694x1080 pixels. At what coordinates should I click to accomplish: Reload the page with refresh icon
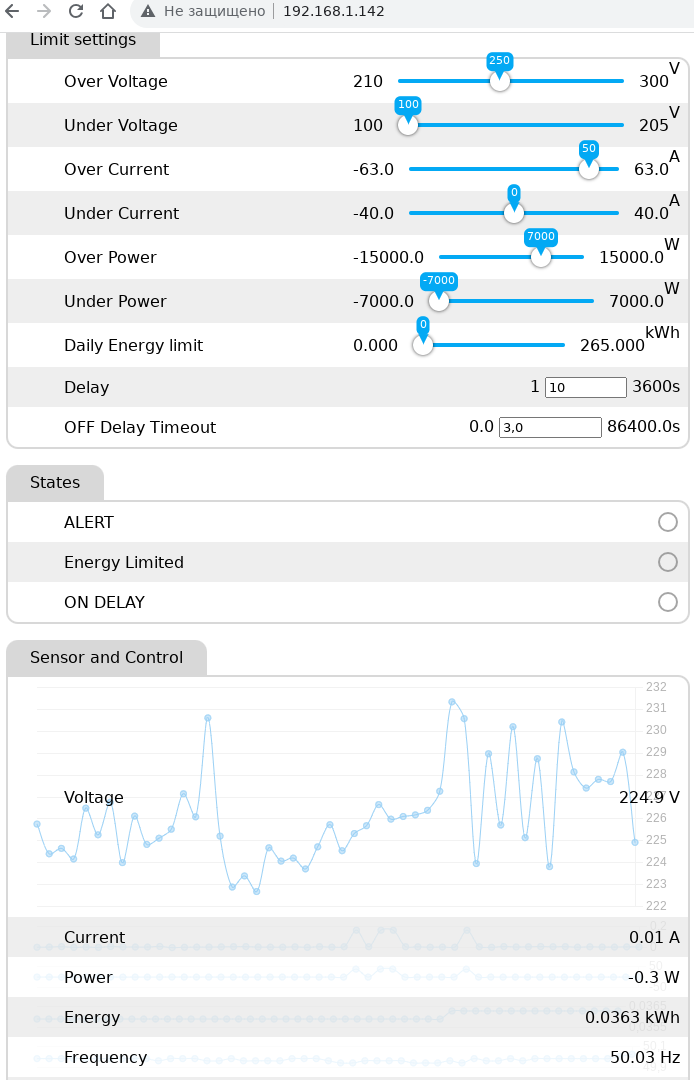point(76,11)
